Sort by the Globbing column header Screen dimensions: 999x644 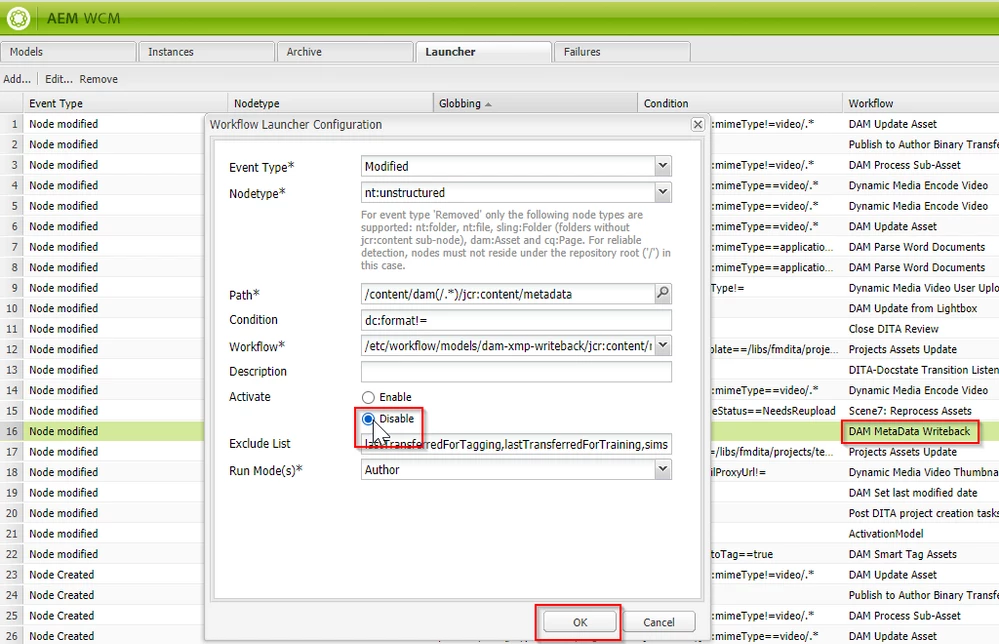(x=535, y=103)
